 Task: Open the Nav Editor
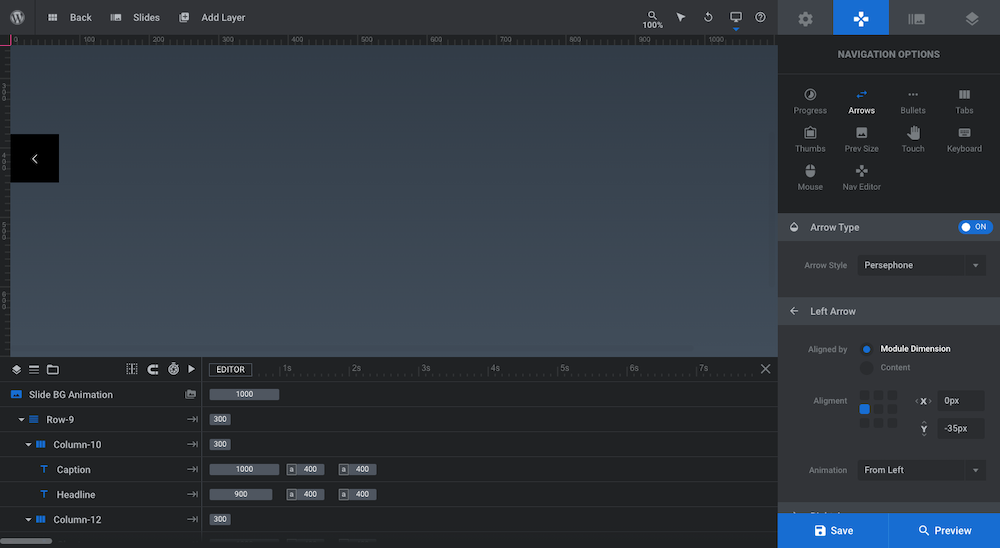click(862, 178)
